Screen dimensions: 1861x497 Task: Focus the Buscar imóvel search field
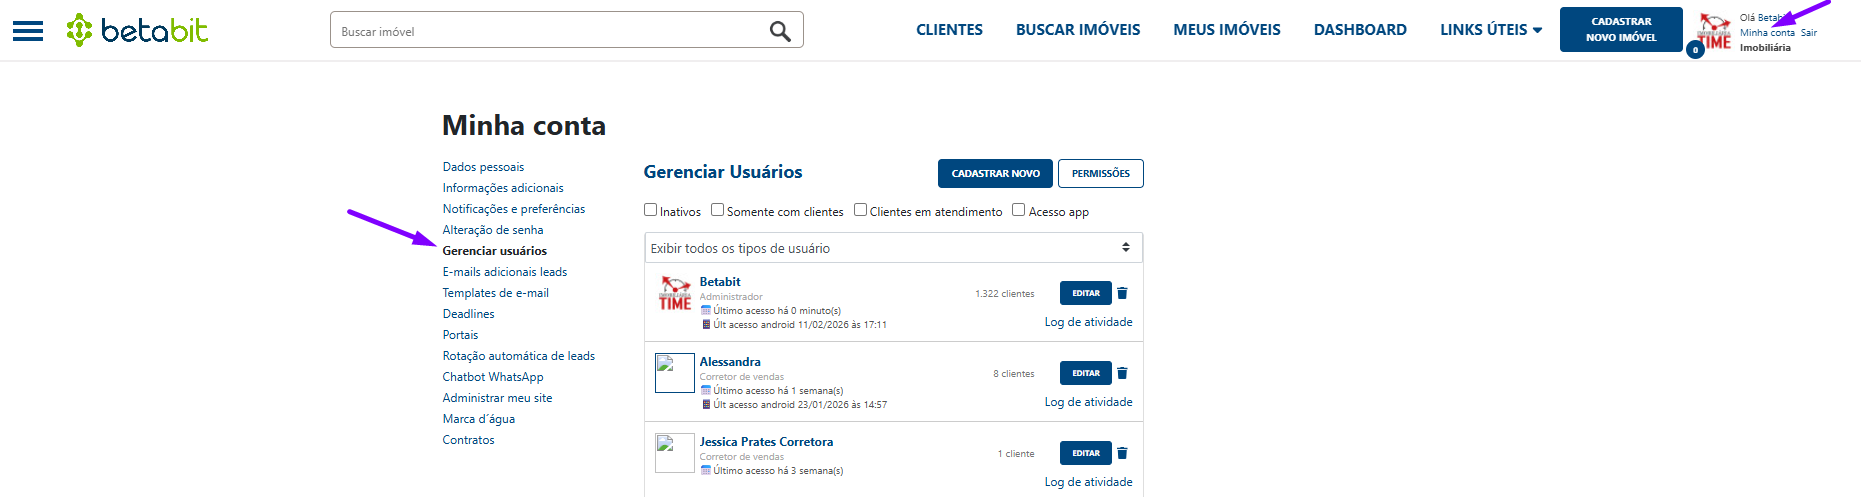pos(550,31)
